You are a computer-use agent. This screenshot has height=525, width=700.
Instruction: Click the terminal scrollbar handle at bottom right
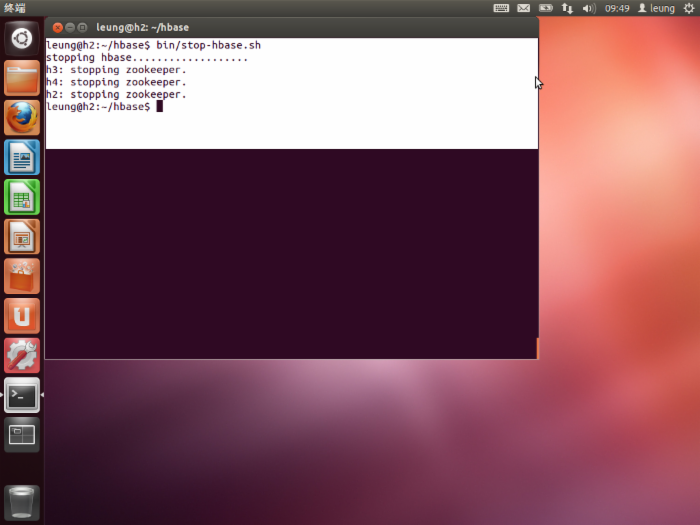[538, 348]
